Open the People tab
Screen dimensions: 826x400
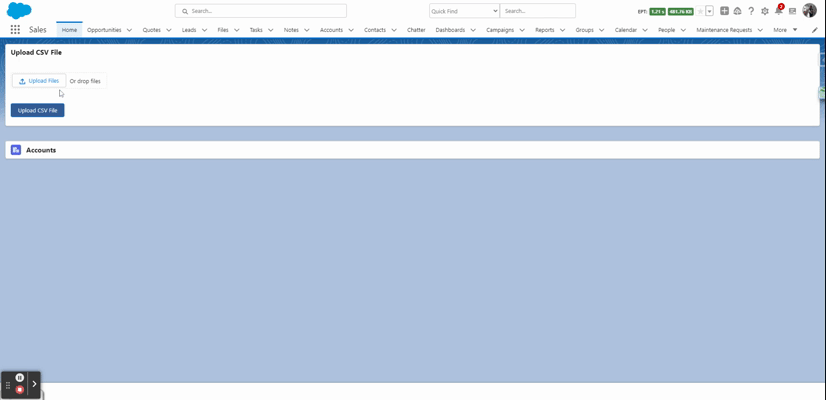[666, 30]
